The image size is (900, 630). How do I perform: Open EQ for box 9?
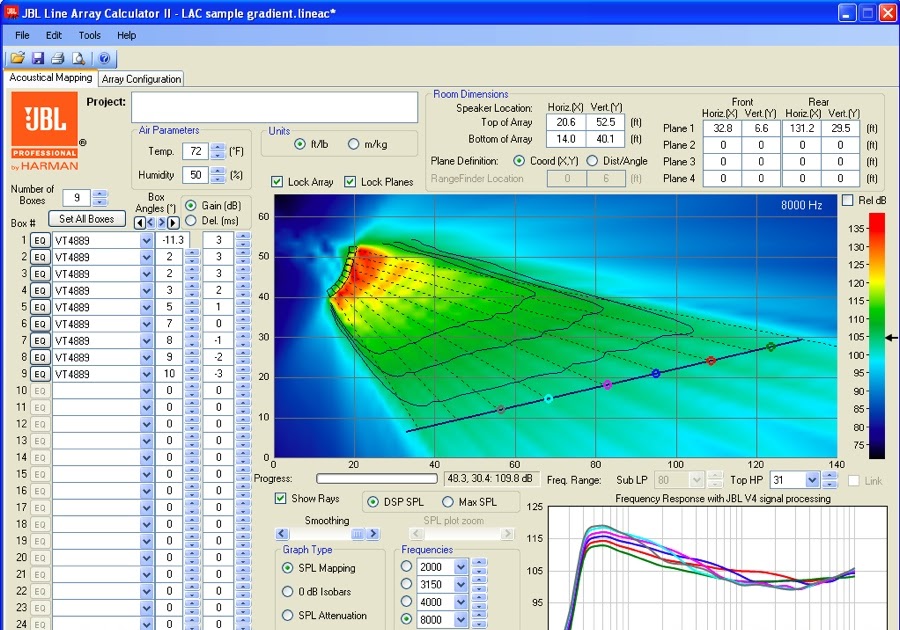click(40, 374)
